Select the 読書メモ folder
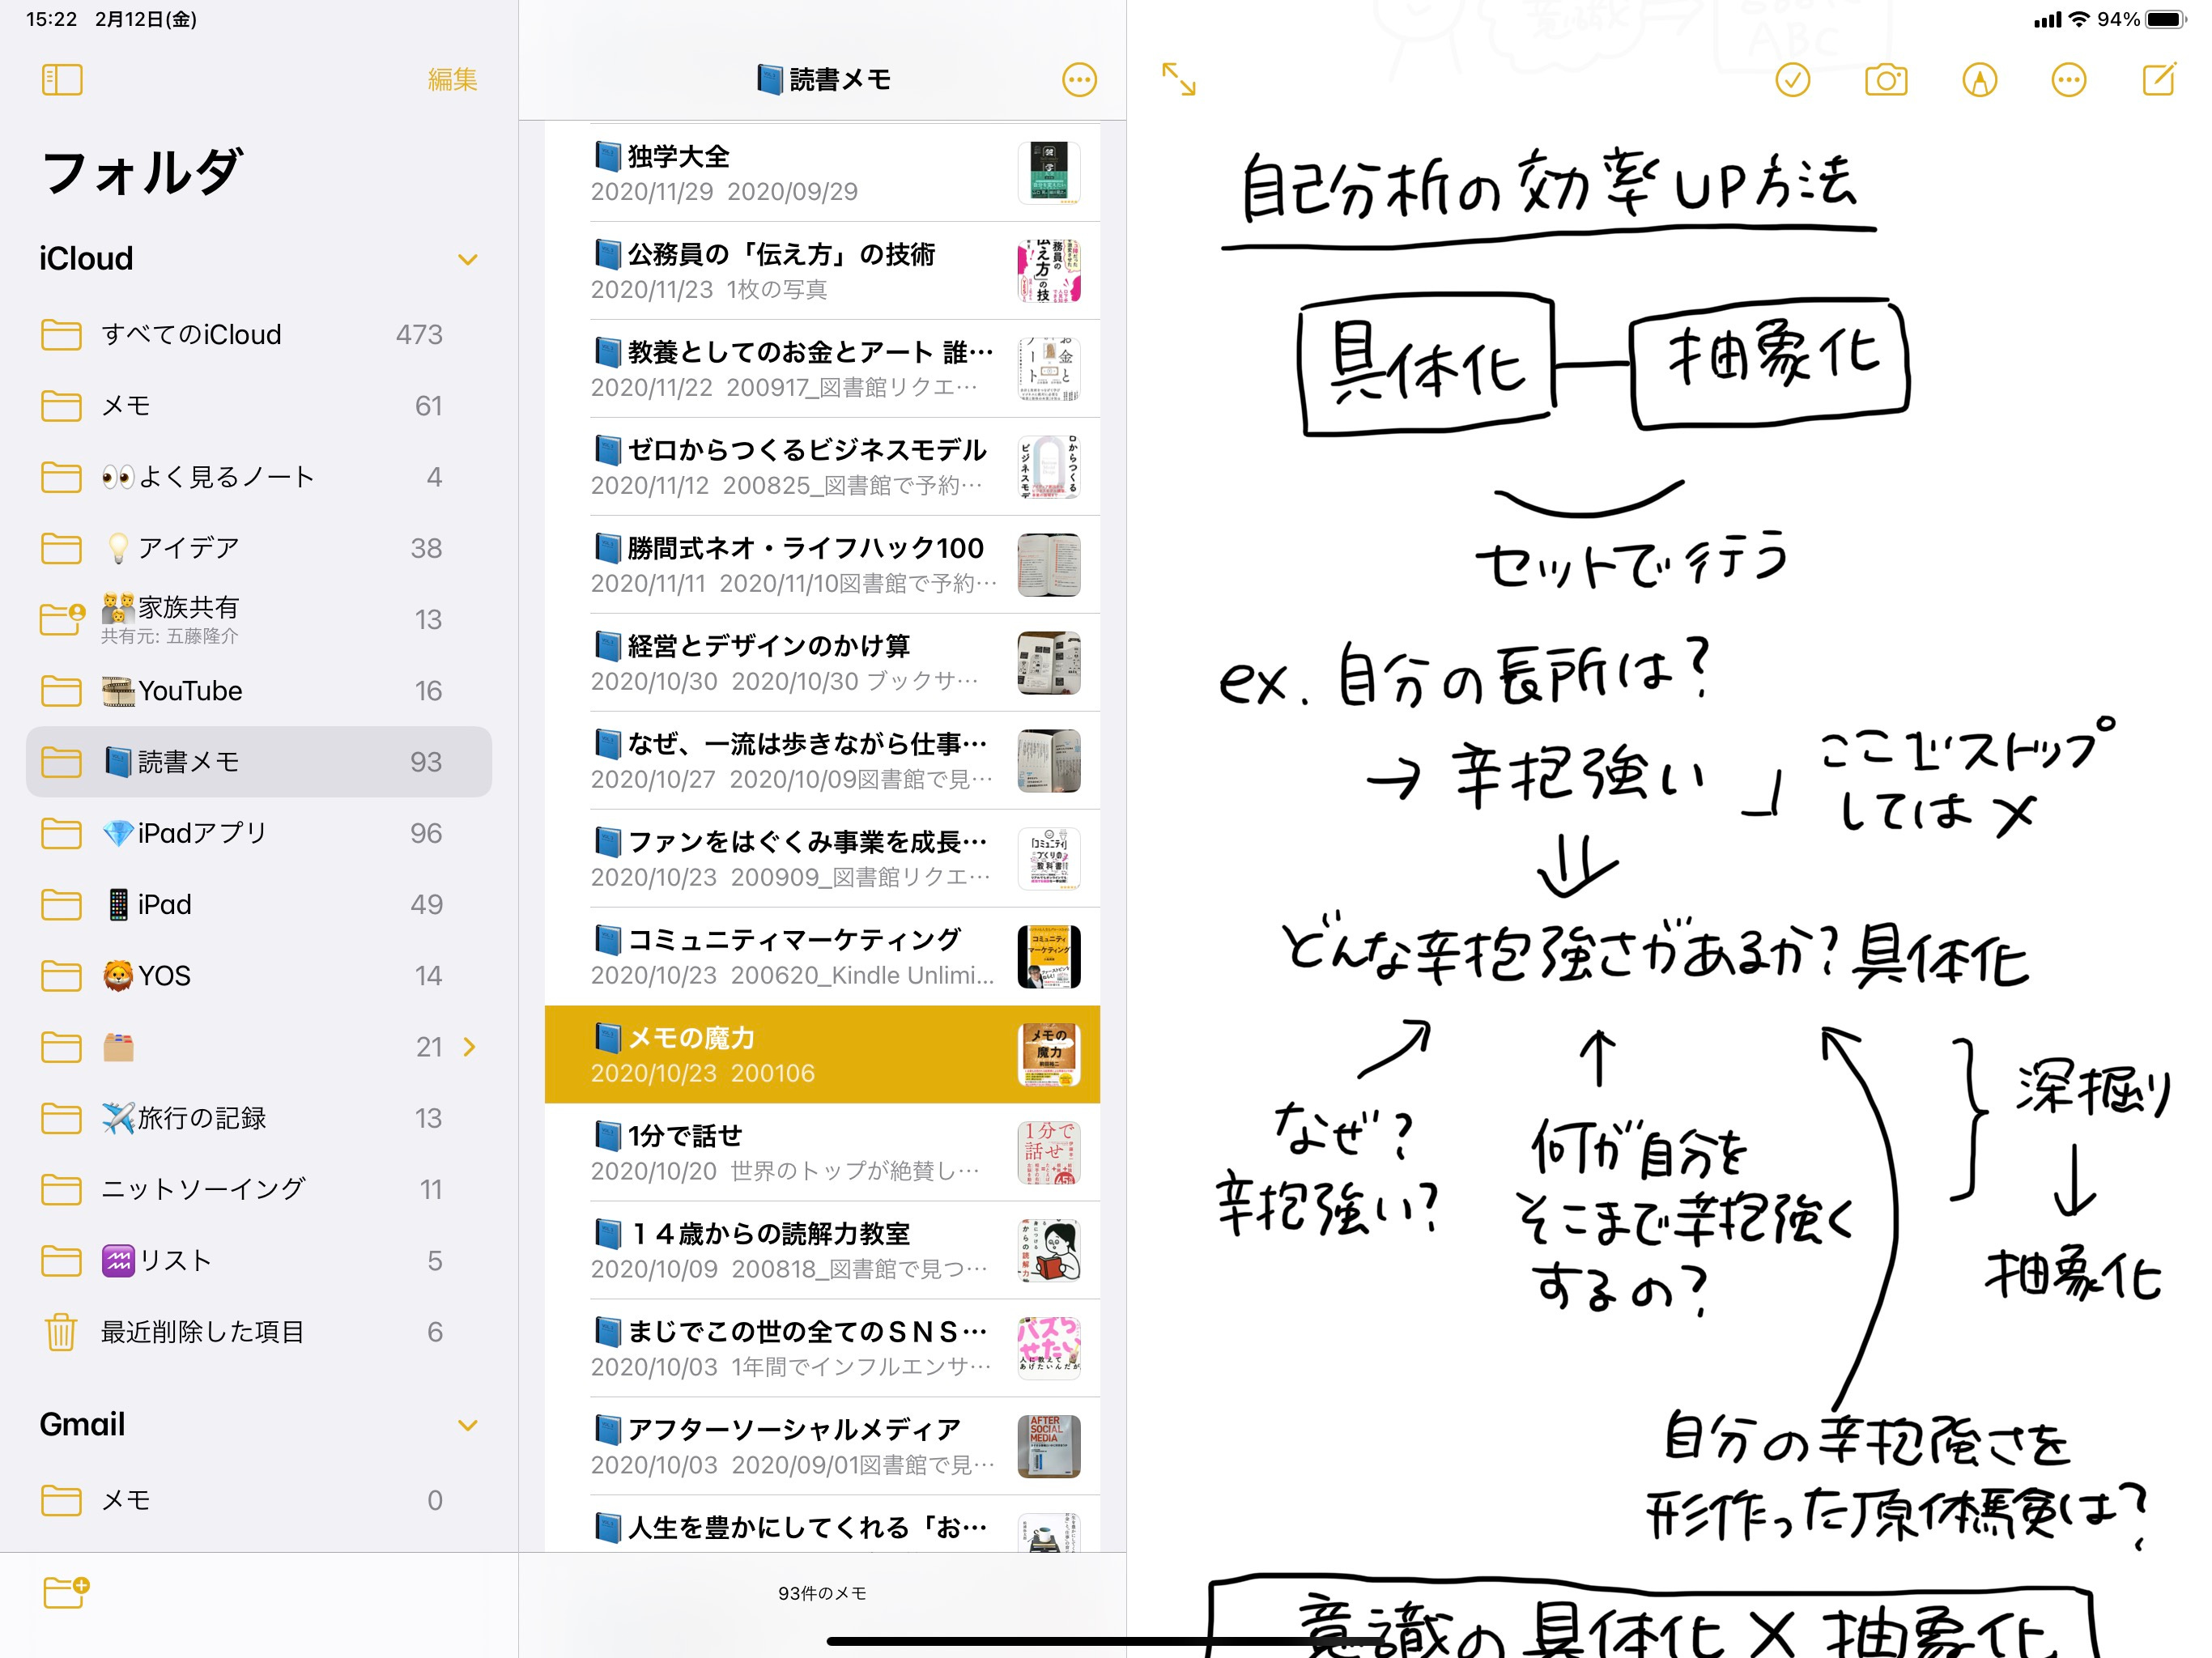 pos(259,762)
